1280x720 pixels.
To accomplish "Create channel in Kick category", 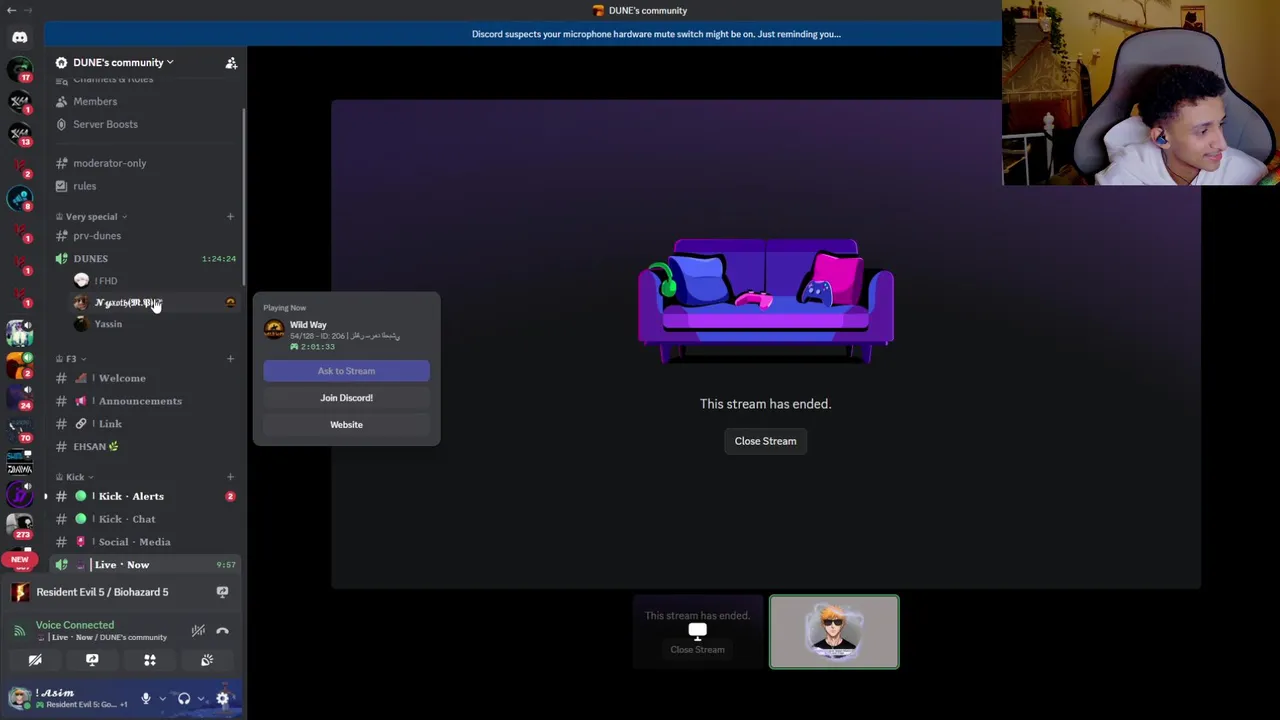I will tap(230, 477).
